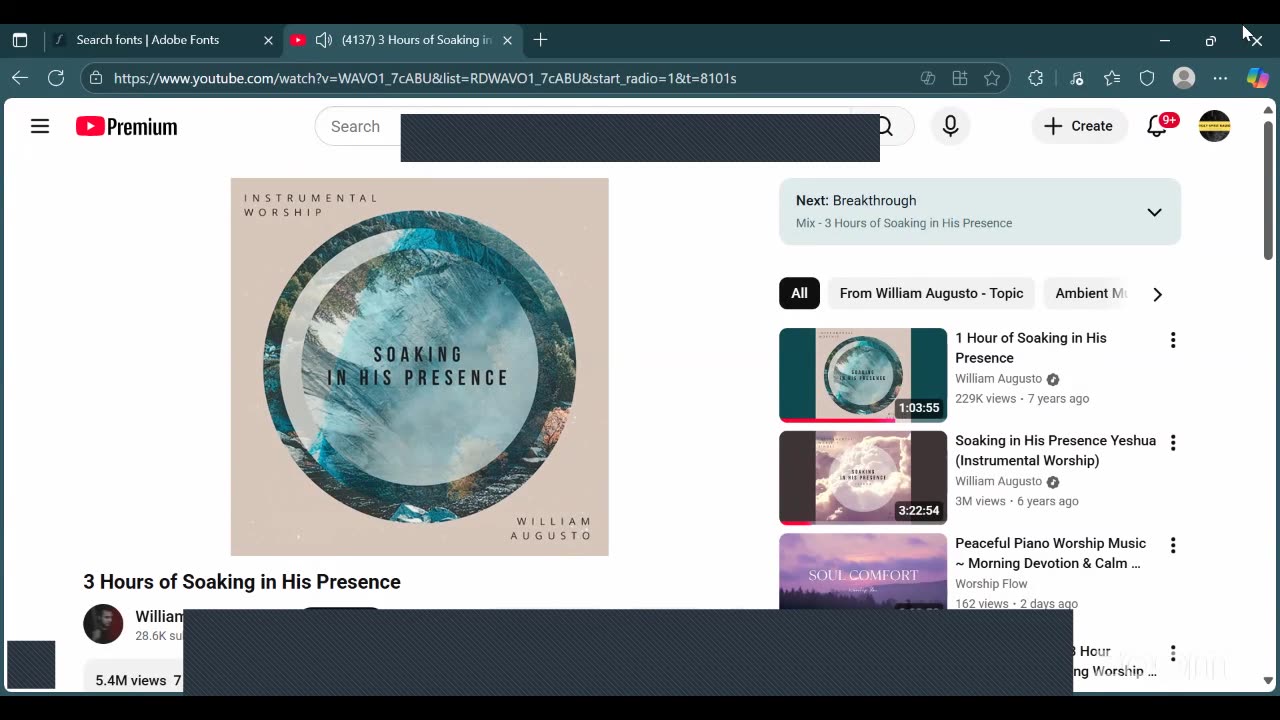Open the Favorites list icon
Screen dimensions: 1280x720
(x=1112, y=78)
